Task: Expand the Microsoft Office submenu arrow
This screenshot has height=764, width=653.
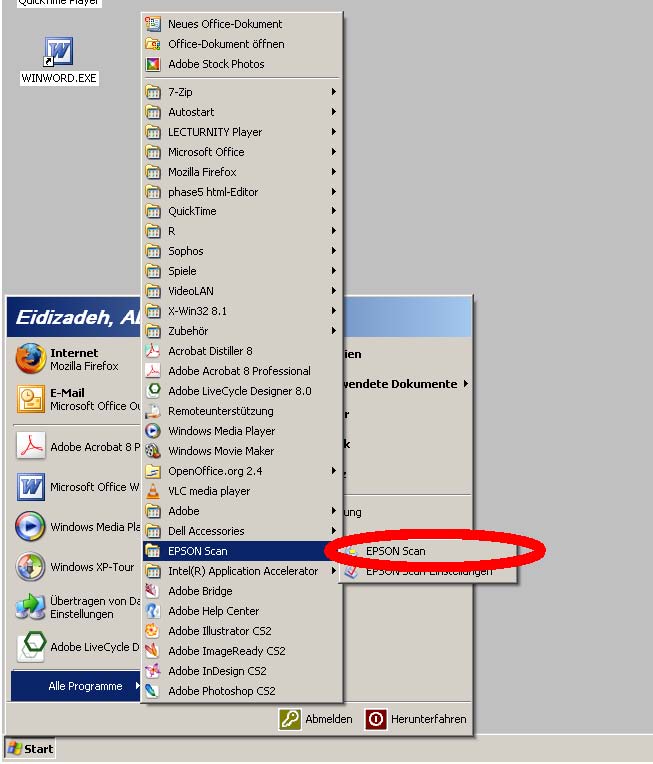Action: click(333, 152)
